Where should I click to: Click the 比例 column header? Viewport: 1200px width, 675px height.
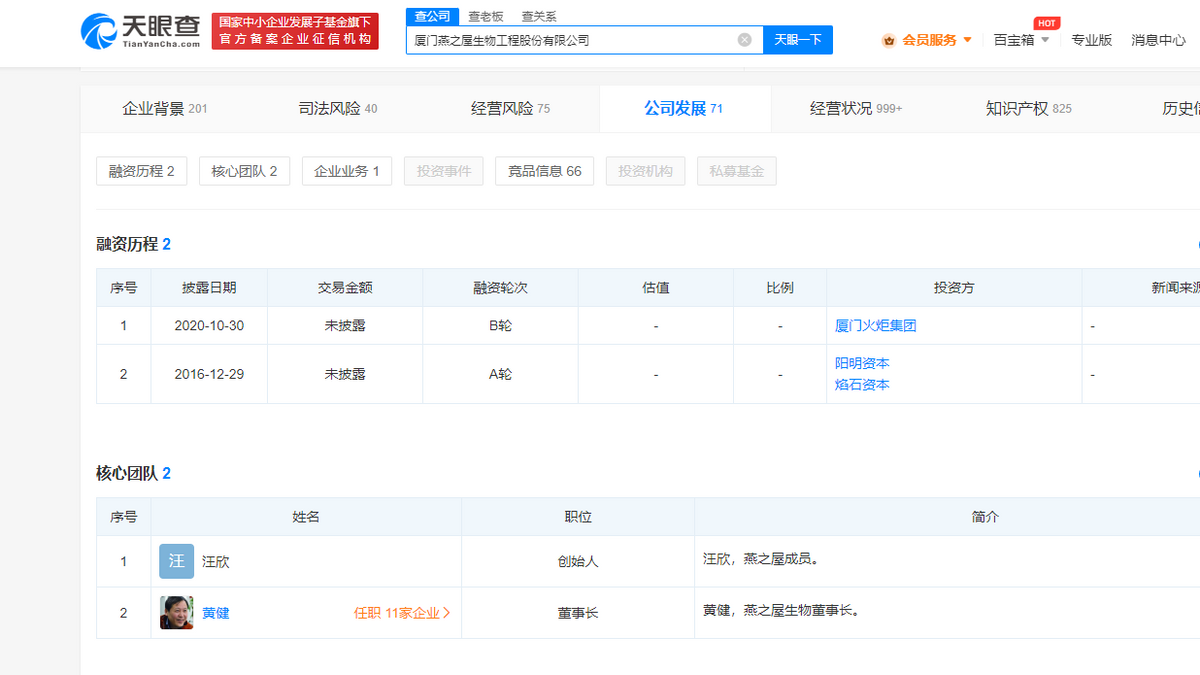[x=780, y=288]
